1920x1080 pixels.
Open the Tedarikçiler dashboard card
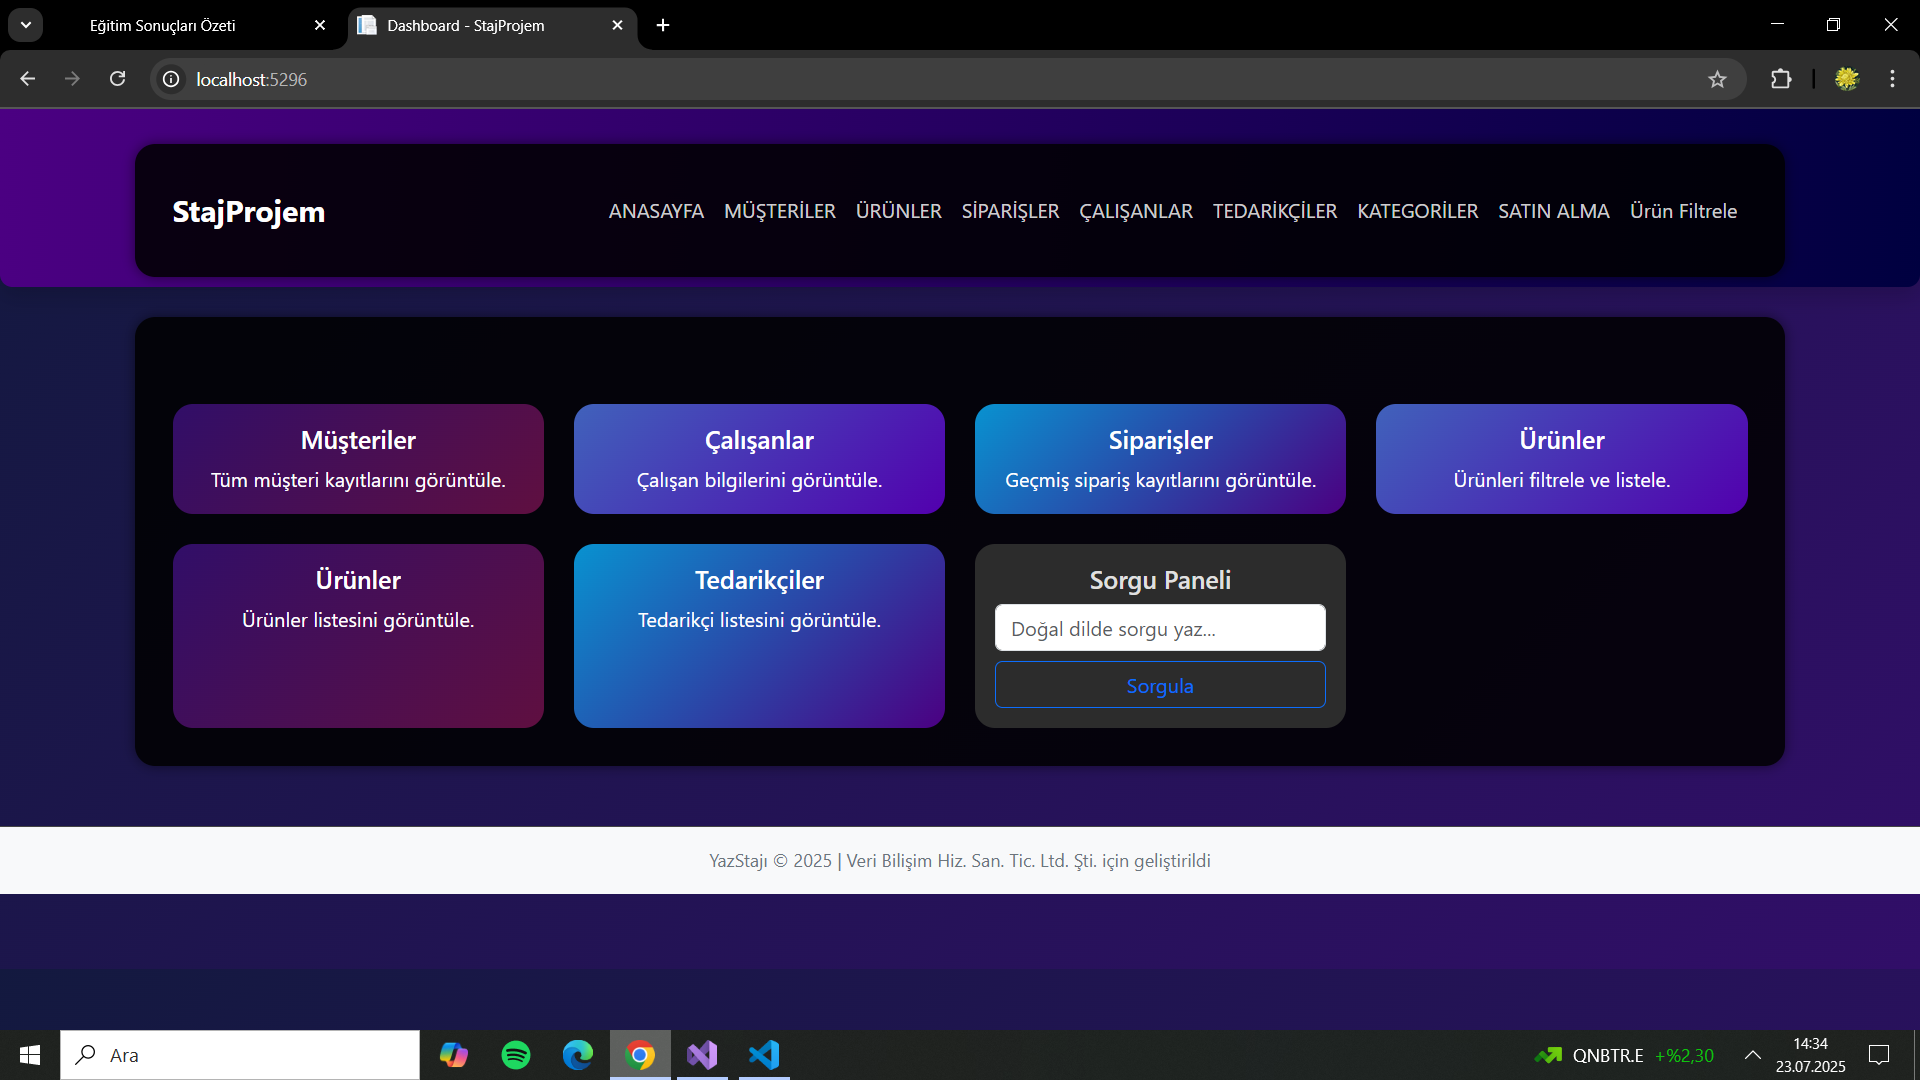pos(759,635)
